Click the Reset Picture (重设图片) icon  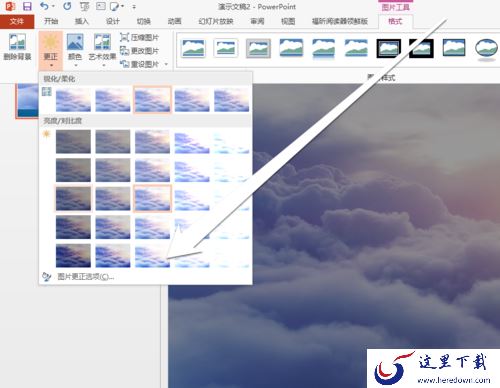[x=124, y=63]
